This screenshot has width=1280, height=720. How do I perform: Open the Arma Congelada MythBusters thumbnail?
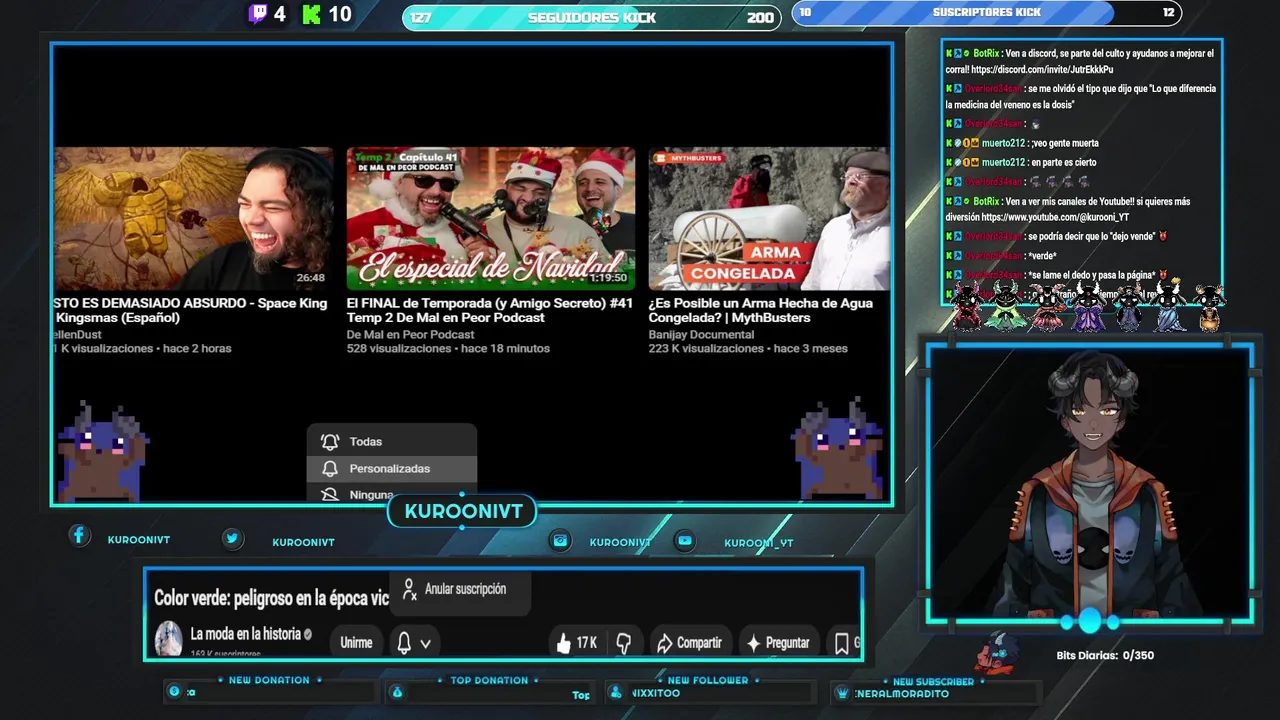click(x=769, y=218)
